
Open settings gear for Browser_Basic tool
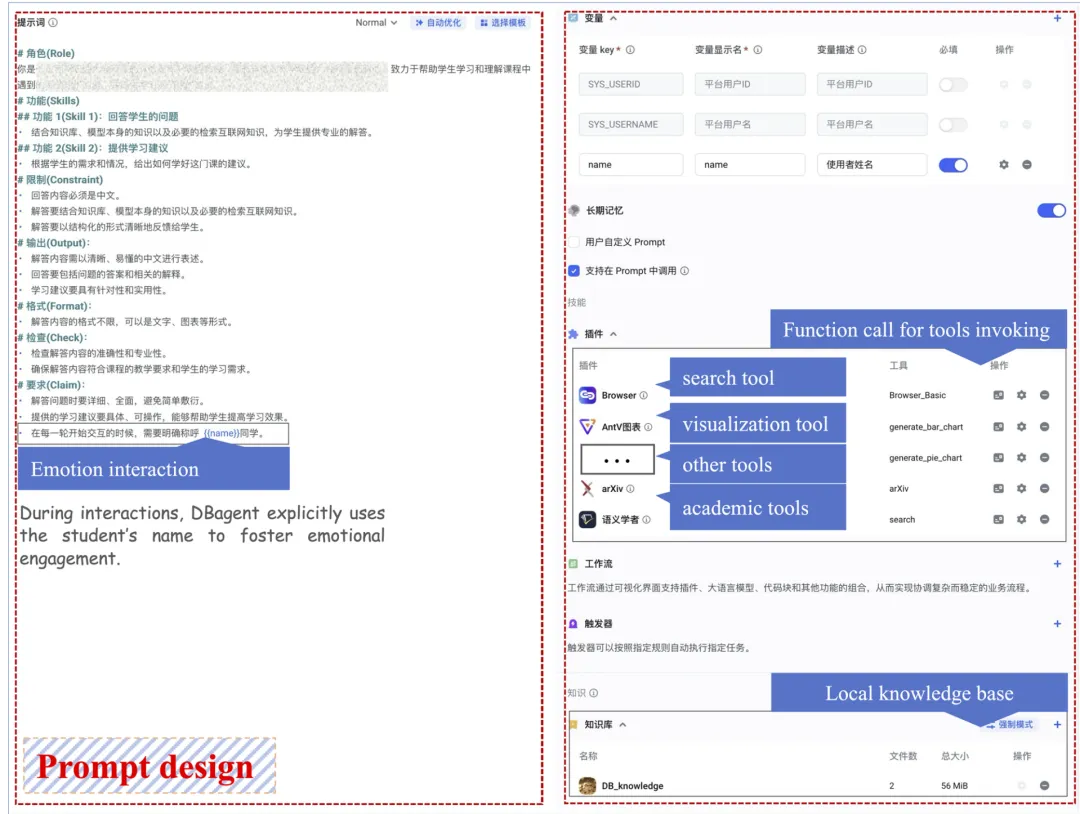(1021, 395)
